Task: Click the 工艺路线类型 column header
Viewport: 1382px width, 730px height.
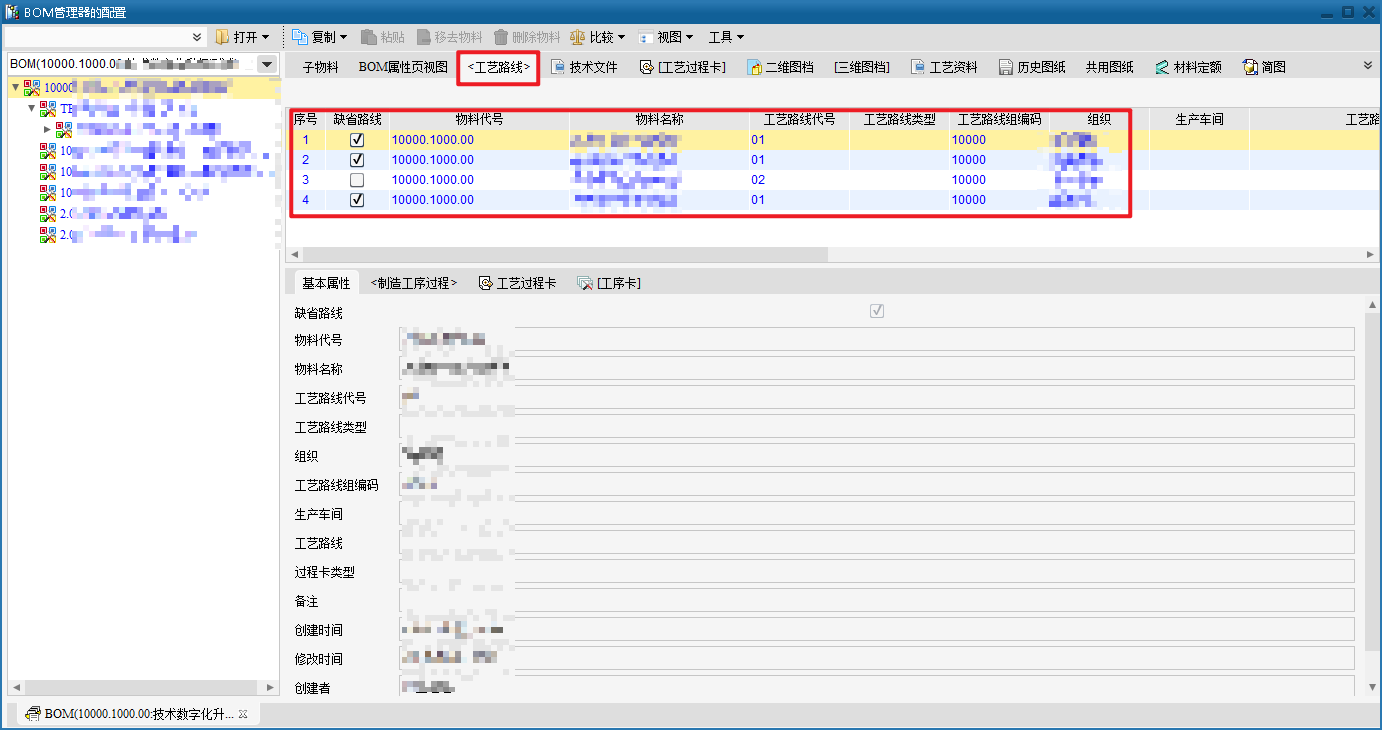Action: 899,119
